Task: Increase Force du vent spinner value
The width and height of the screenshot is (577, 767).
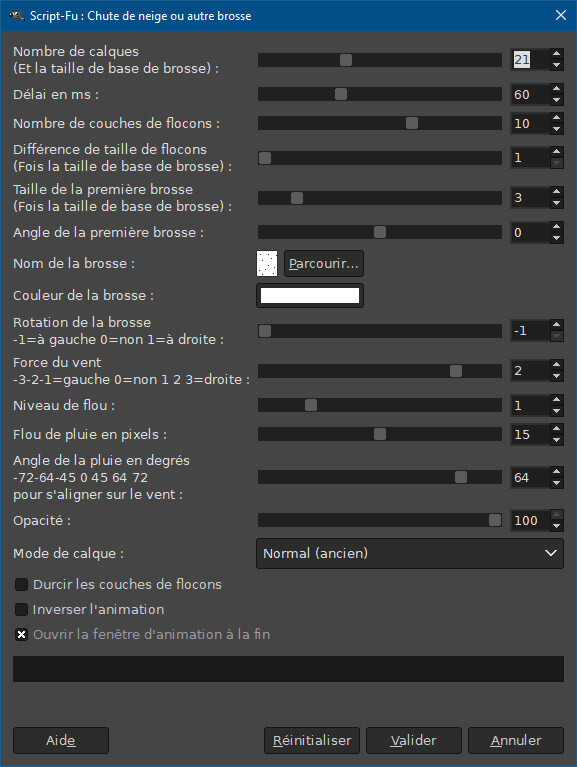Action: tap(556, 365)
